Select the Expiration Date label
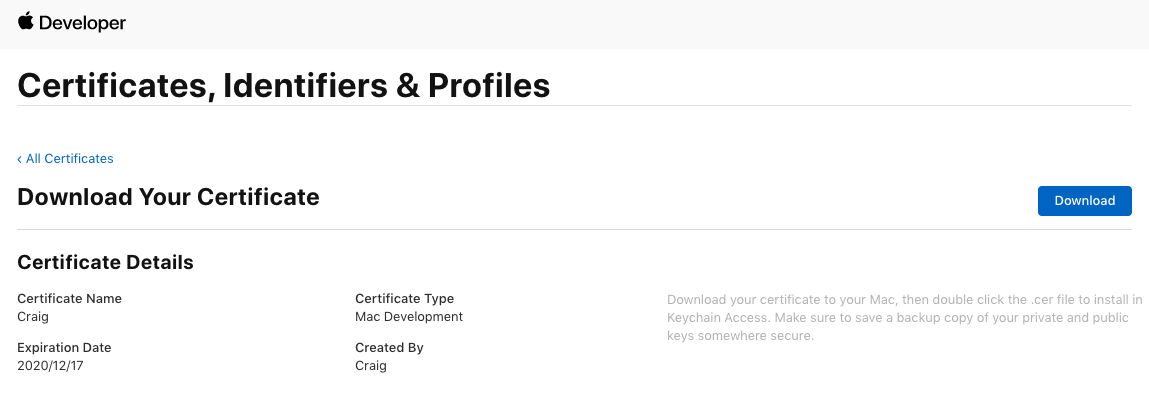Viewport: 1149px width, 401px height. click(64, 347)
